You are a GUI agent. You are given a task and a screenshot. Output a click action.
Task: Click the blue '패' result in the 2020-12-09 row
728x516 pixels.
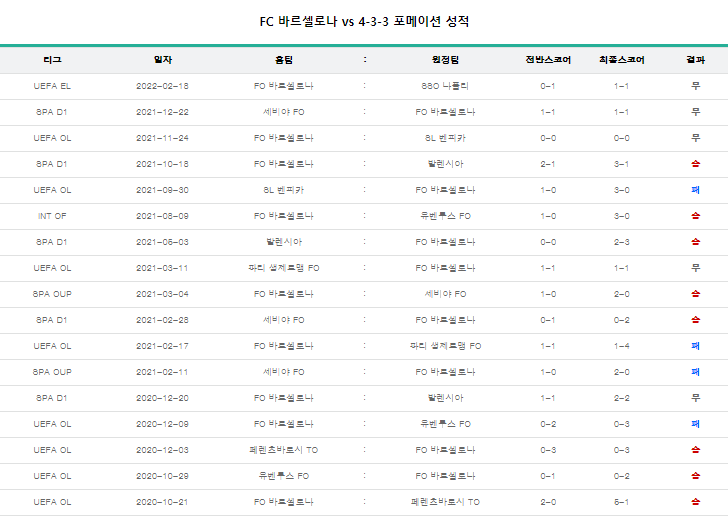coord(695,424)
